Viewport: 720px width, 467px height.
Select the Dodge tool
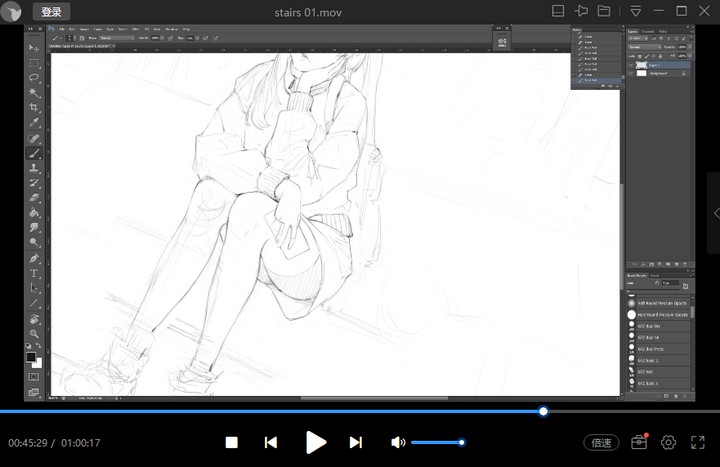[34, 242]
